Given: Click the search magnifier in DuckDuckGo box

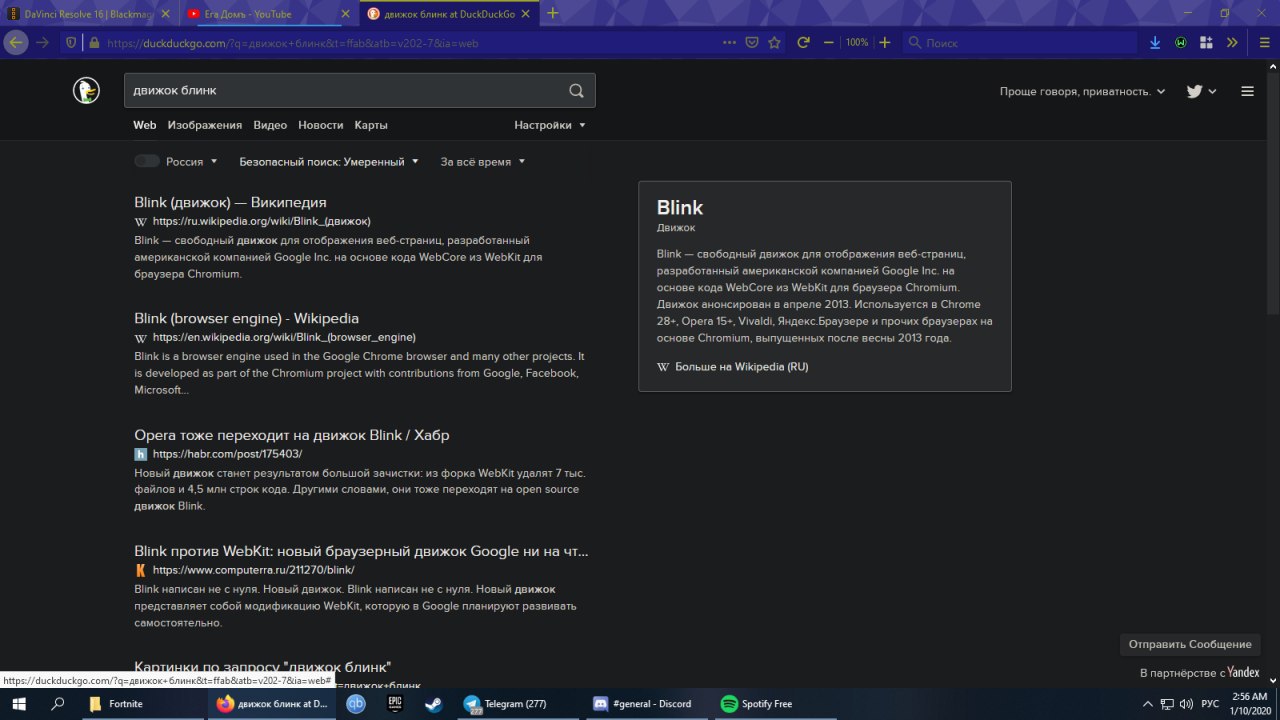Looking at the screenshot, I should (576, 90).
